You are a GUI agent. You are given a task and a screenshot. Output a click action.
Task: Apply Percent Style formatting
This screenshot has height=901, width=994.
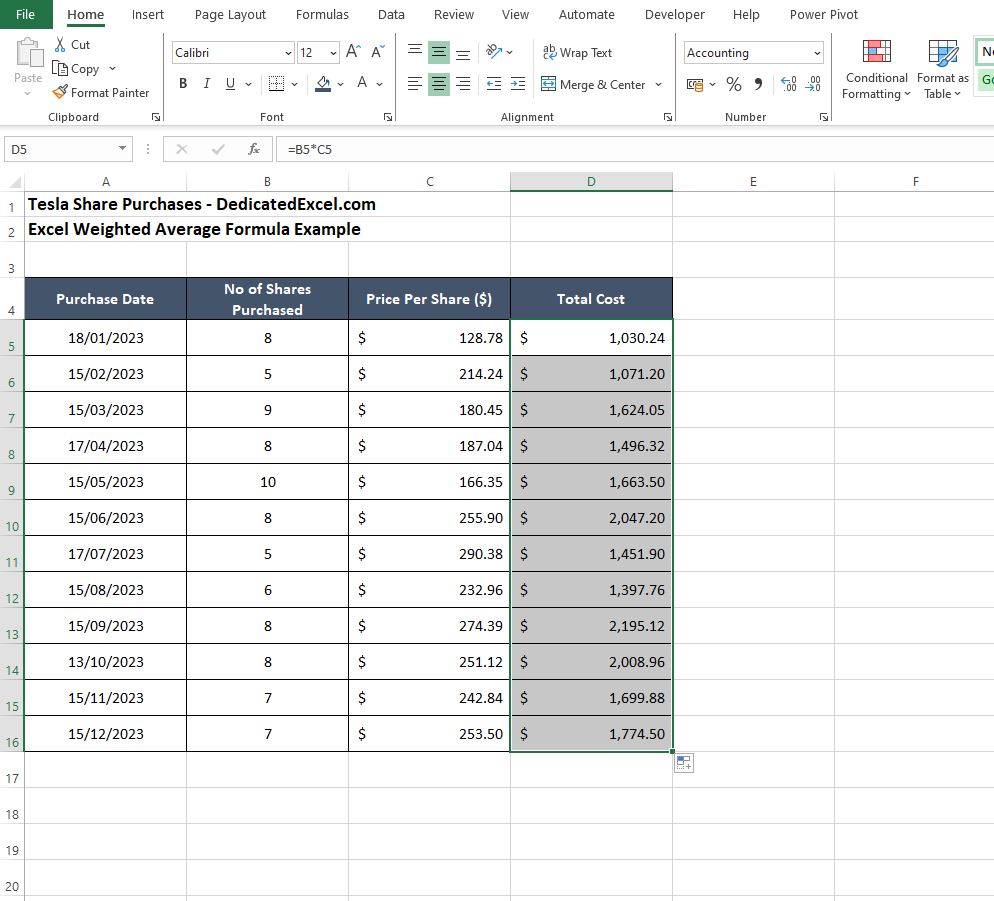point(735,84)
